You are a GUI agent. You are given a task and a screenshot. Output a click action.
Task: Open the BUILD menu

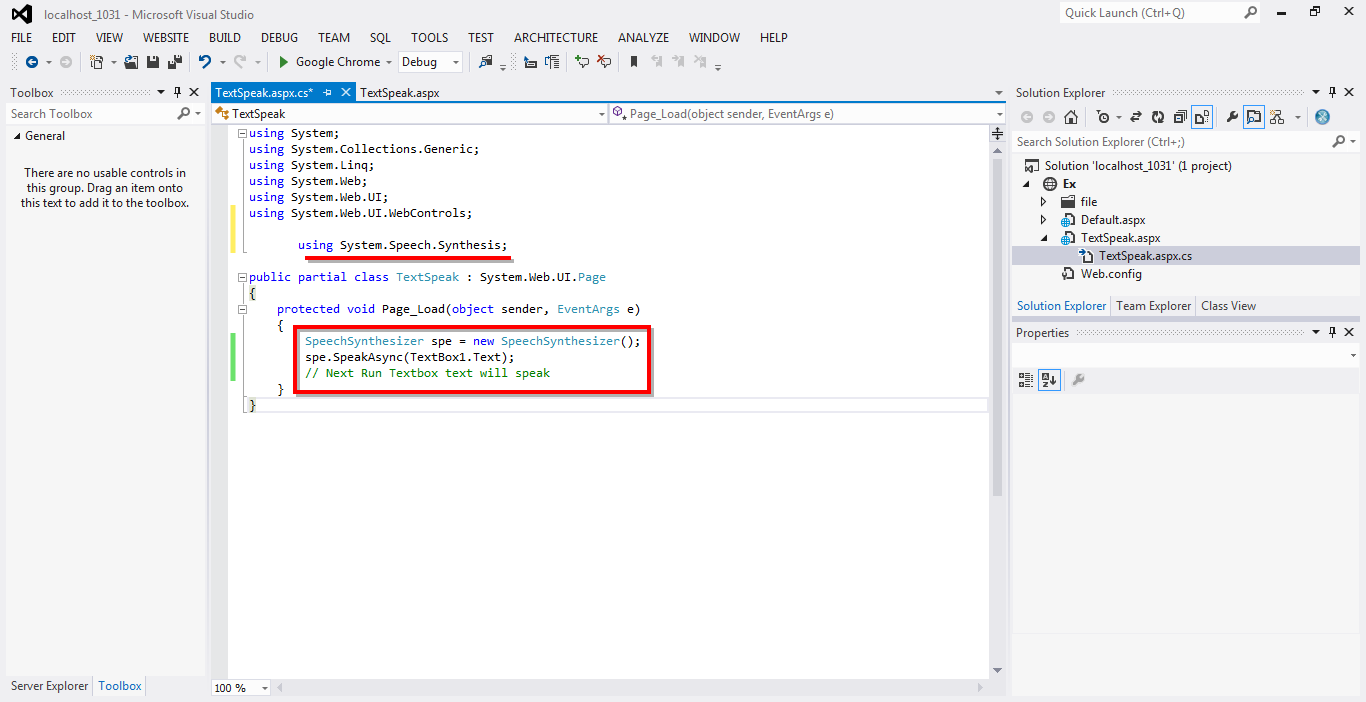pyautogui.click(x=224, y=37)
